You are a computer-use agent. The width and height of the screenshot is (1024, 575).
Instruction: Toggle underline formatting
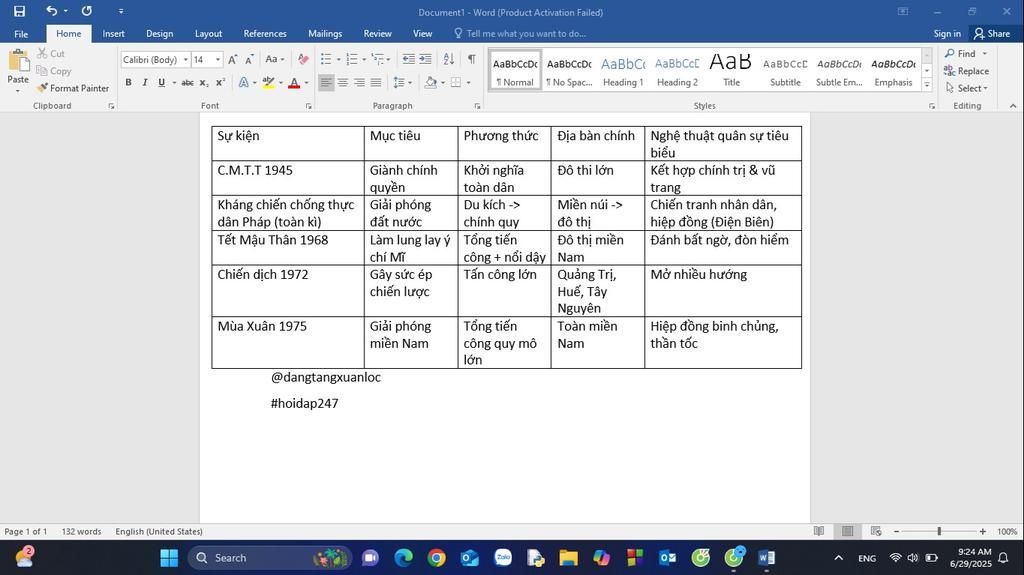point(161,83)
